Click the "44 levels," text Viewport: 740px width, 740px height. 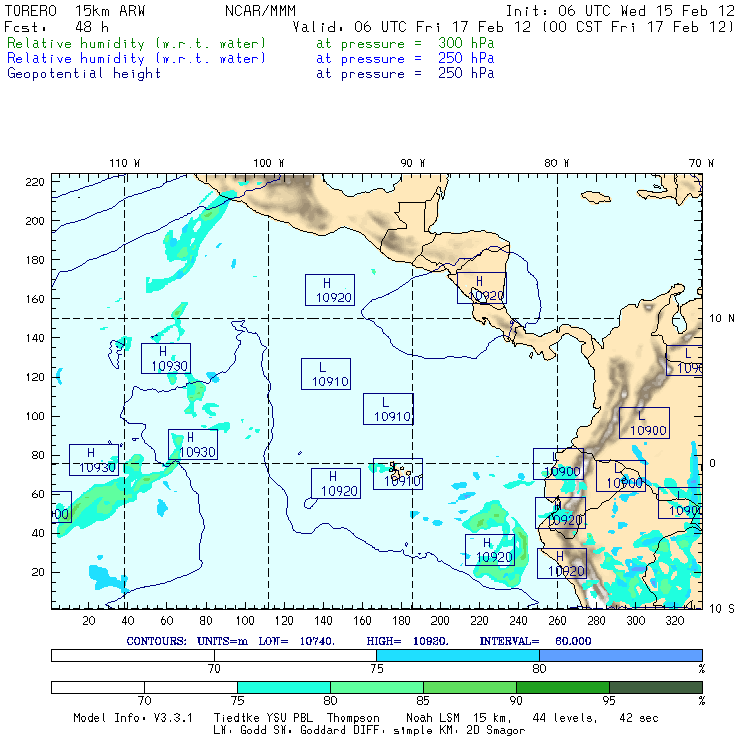(565, 718)
